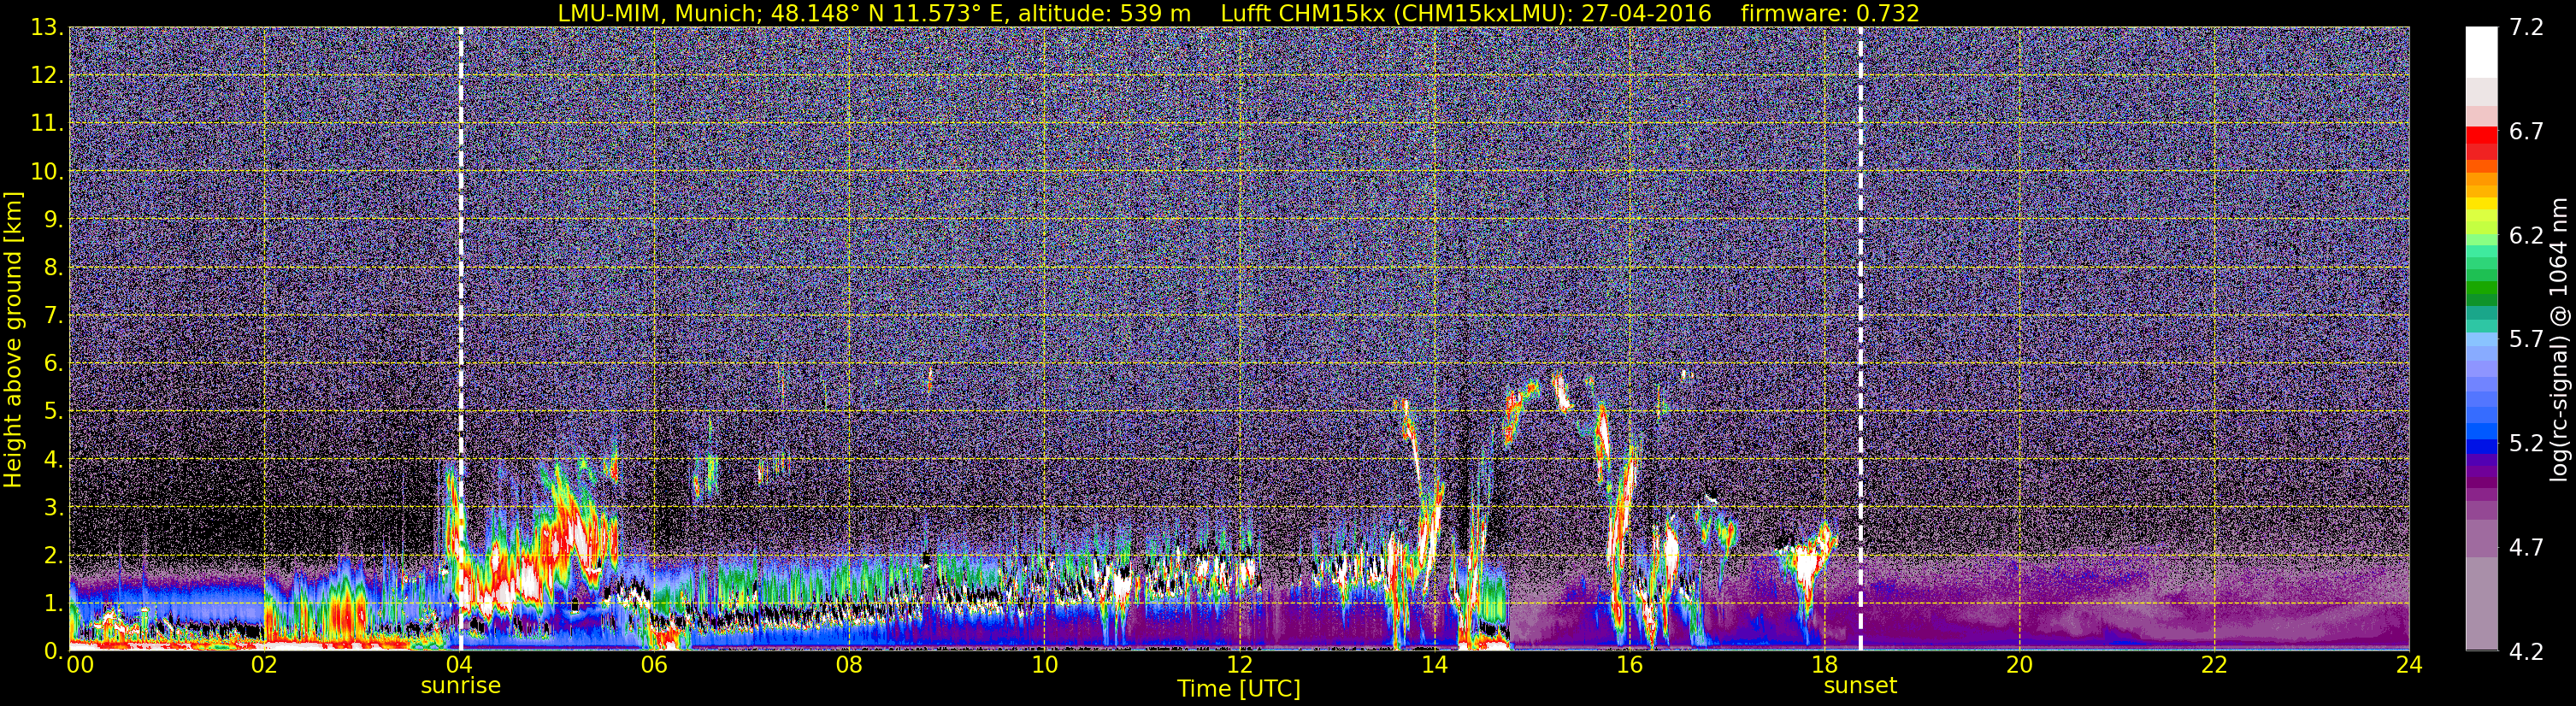Click the '2.' tick on the height axis
Viewport: 2576px width, 706px height.
54,555
